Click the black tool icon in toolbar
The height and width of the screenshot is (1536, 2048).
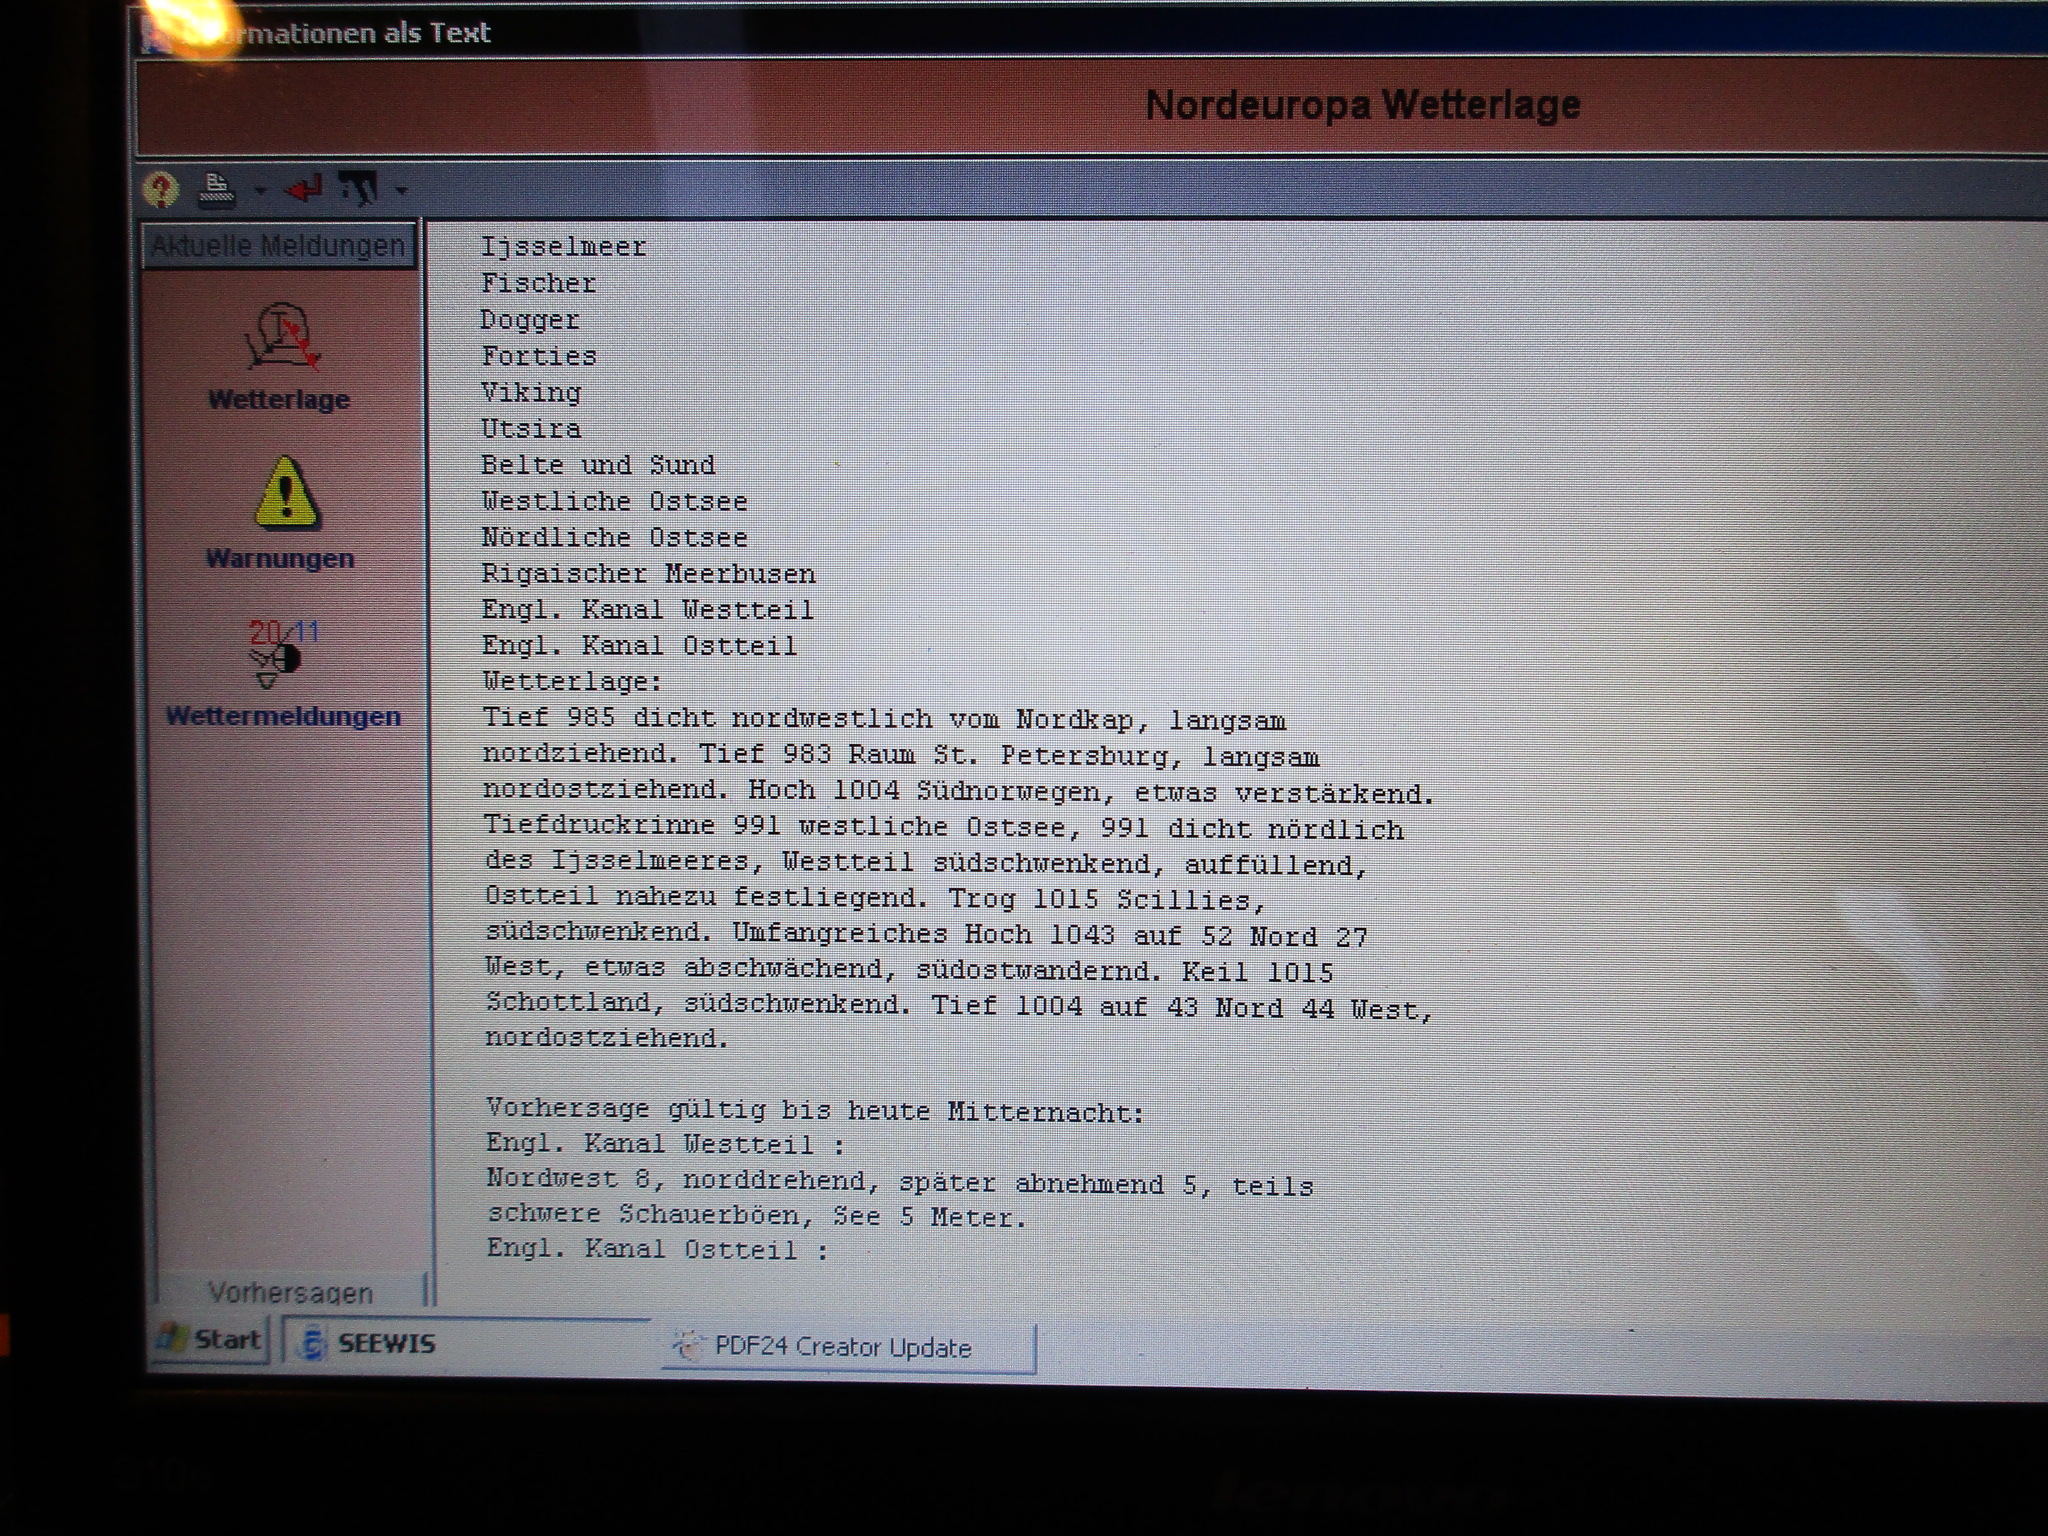coord(358,187)
